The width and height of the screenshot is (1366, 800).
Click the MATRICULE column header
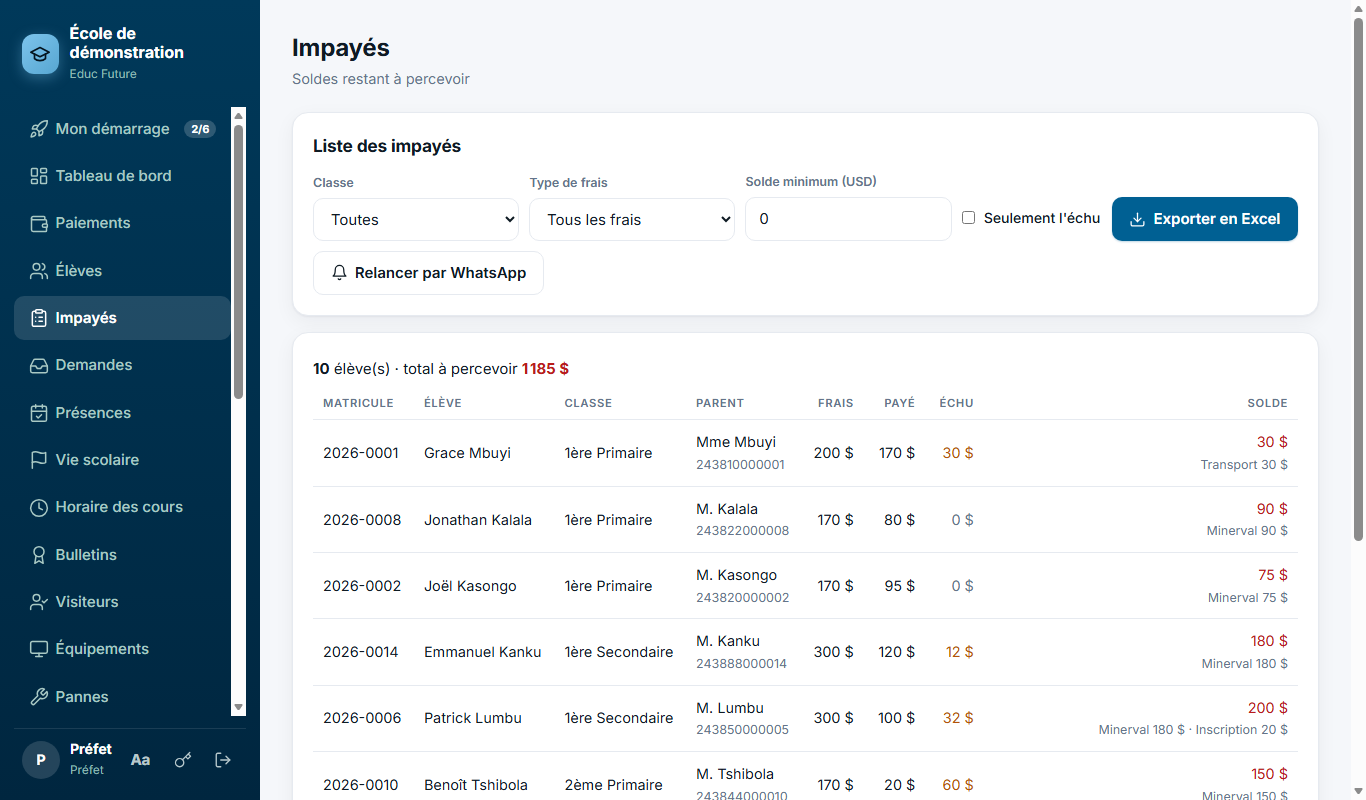coord(358,403)
